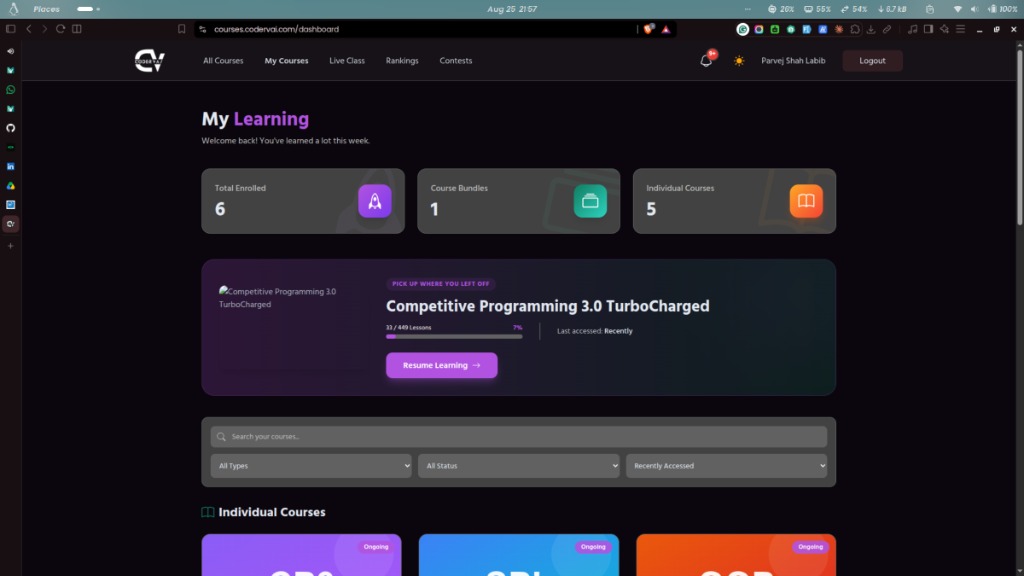Select the active CoderVai vertical tab
Viewport: 1024px width, 576px height.
[x=10, y=224]
